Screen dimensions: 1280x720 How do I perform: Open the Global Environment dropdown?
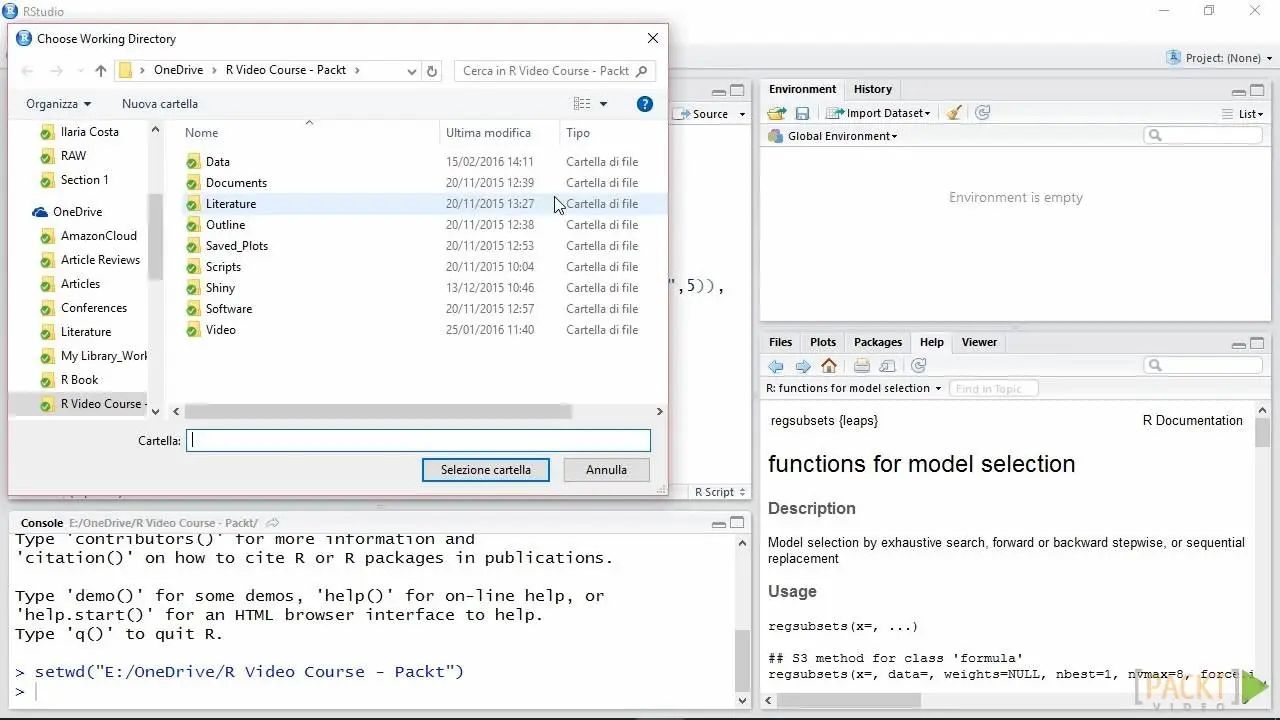(x=832, y=136)
